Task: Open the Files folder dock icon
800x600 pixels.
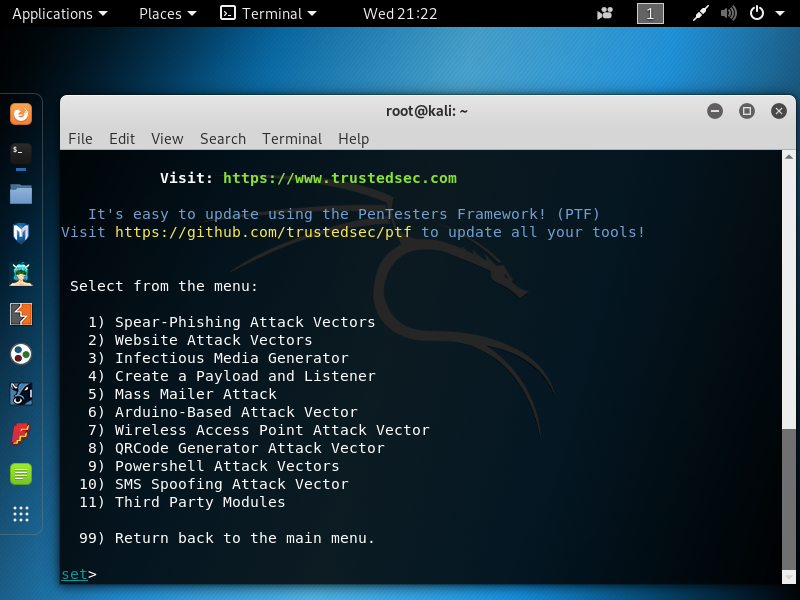Action: 21,194
